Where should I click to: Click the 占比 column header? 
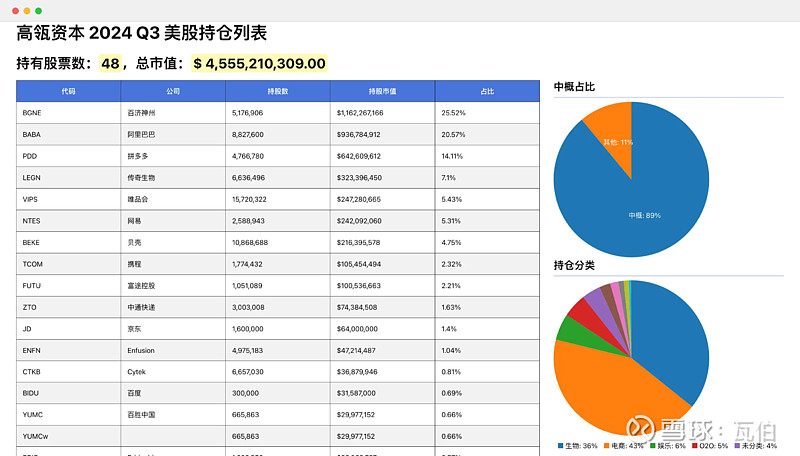tap(487, 91)
